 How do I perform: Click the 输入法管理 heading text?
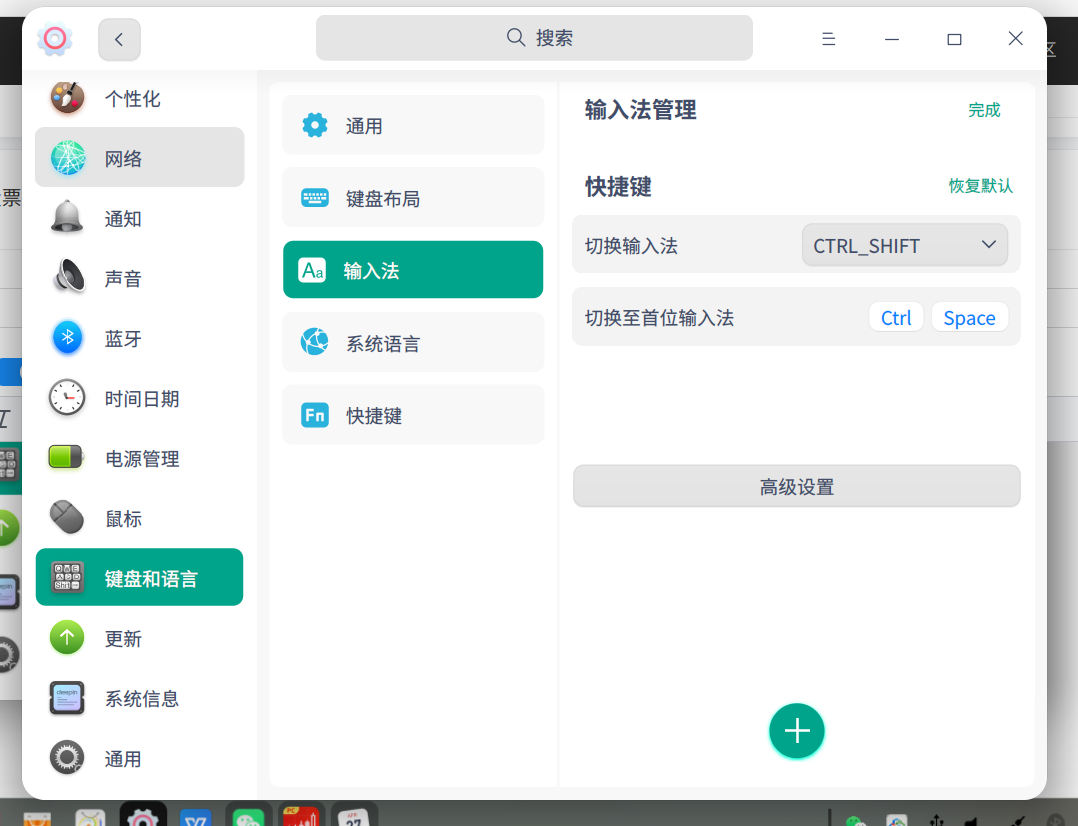[x=640, y=110]
